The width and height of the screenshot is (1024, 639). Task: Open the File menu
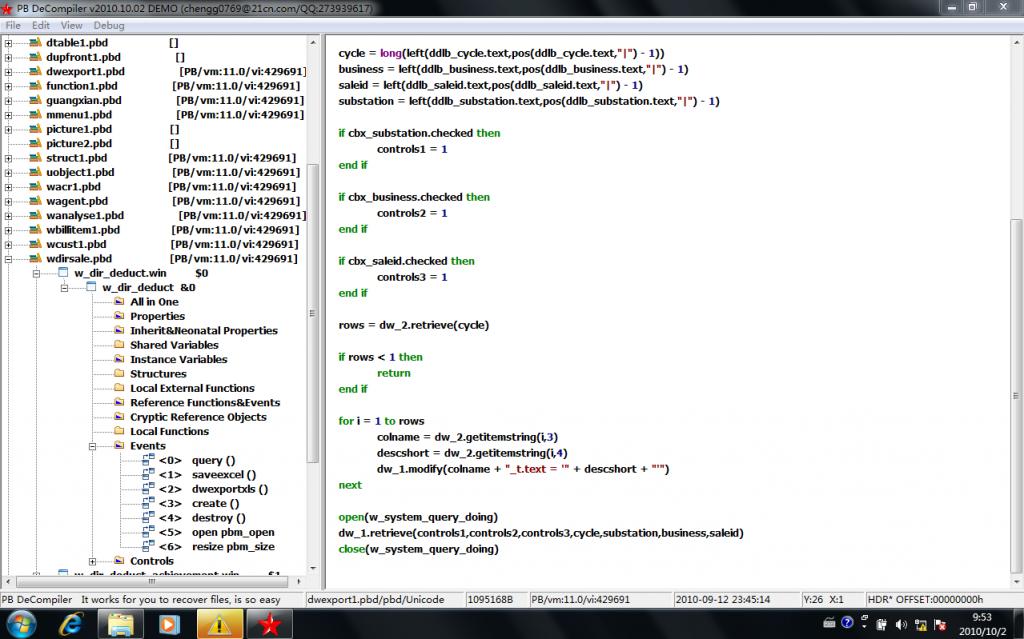tap(11, 25)
